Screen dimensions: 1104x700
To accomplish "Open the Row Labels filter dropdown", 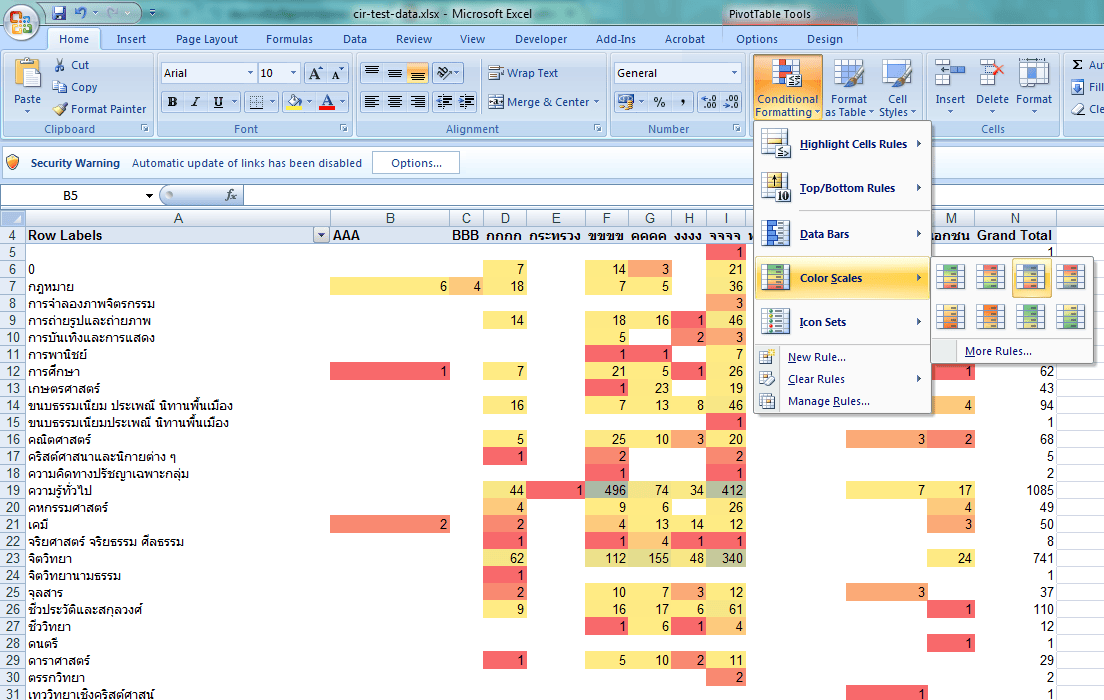I will point(320,235).
